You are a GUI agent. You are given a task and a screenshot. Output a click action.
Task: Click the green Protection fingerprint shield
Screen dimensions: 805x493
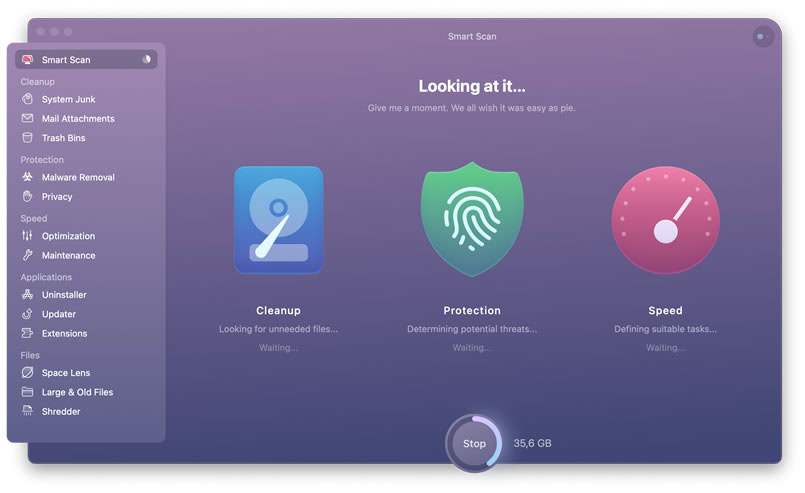coord(472,219)
